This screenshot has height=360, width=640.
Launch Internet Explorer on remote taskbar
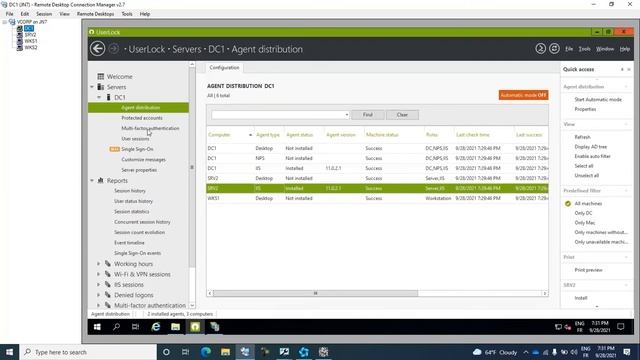[x=156, y=327]
